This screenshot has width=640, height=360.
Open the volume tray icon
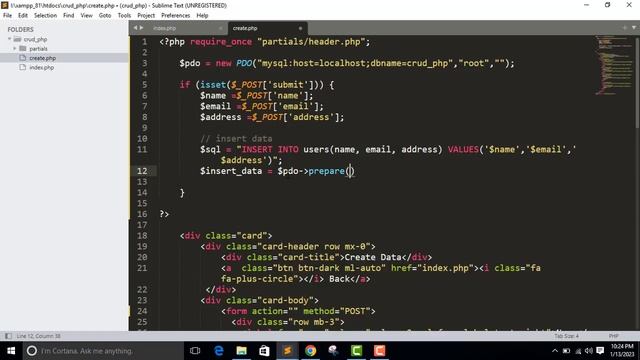pyautogui.click(x=589, y=351)
